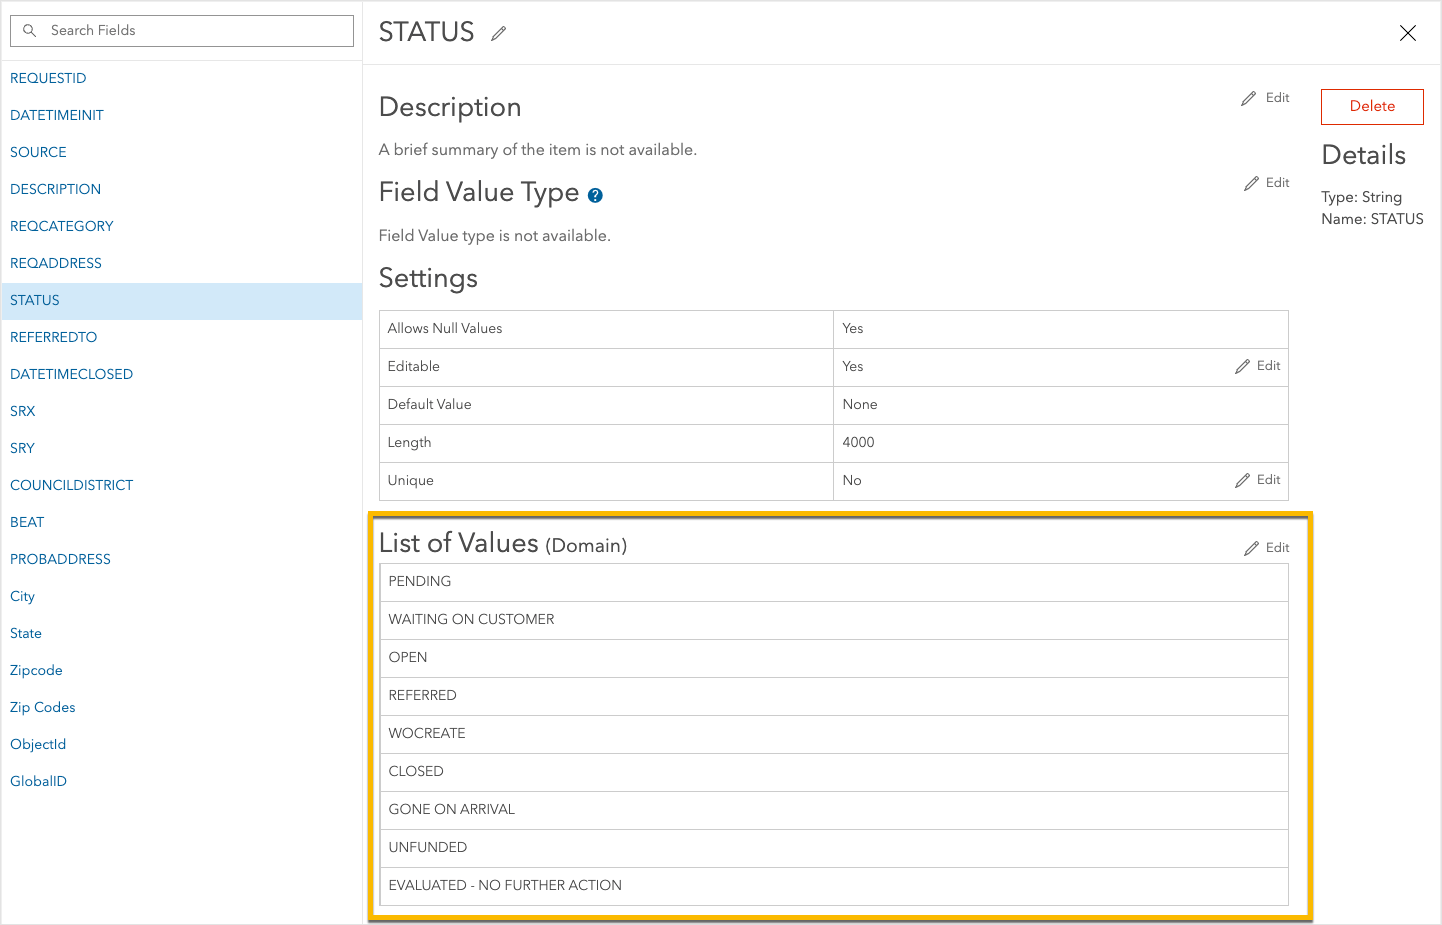The width and height of the screenshot is (1442, 925).
Task: Select the SOURCE field
Action: click(38, 152)
